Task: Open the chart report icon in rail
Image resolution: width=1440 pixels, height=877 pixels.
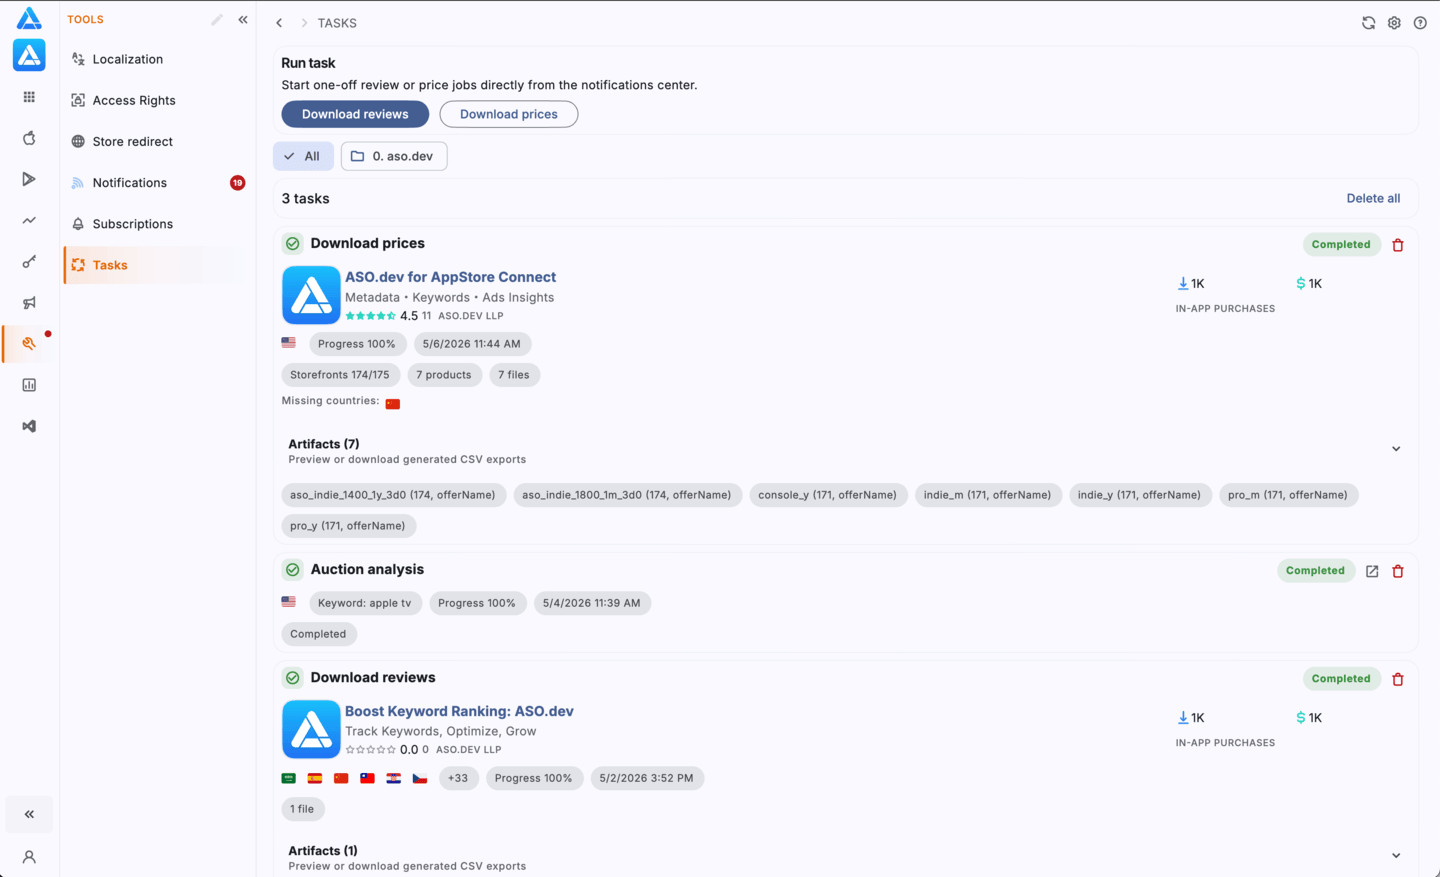Action: coord(29,385)
